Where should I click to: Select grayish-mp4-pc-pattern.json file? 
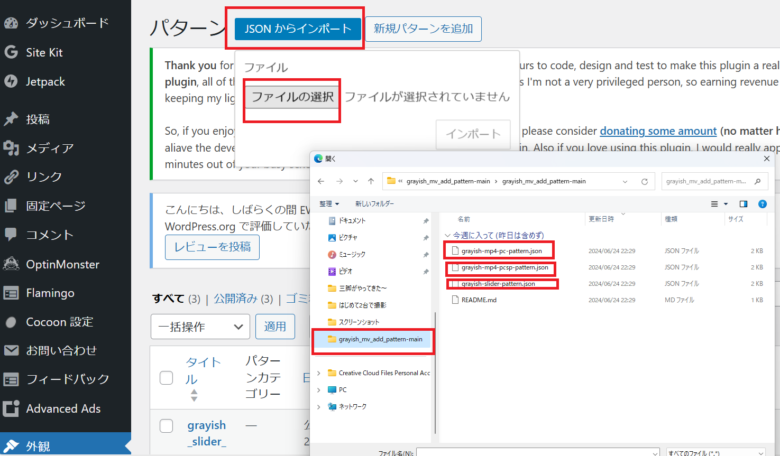(x=499, y=250)
